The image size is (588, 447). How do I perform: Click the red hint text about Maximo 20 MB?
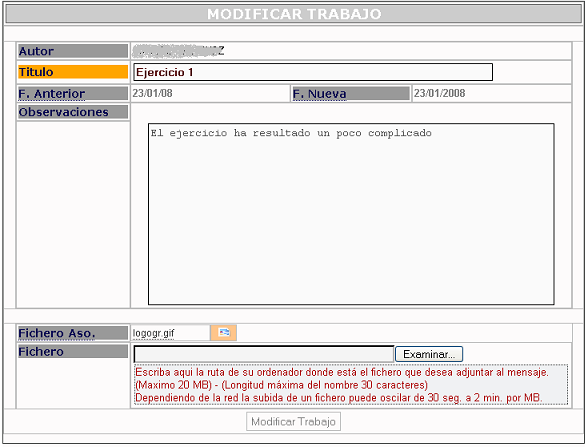pyautogui.click(x=281, y=385)
